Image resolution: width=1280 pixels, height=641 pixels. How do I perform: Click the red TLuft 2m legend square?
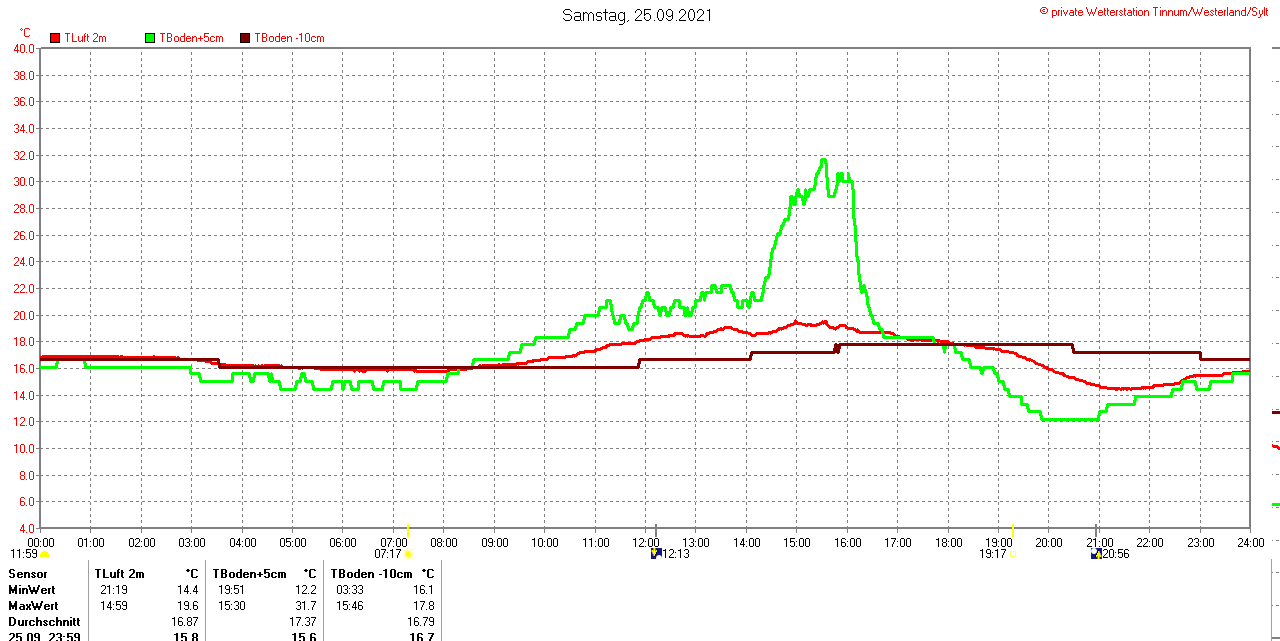(x=55, y=38)
